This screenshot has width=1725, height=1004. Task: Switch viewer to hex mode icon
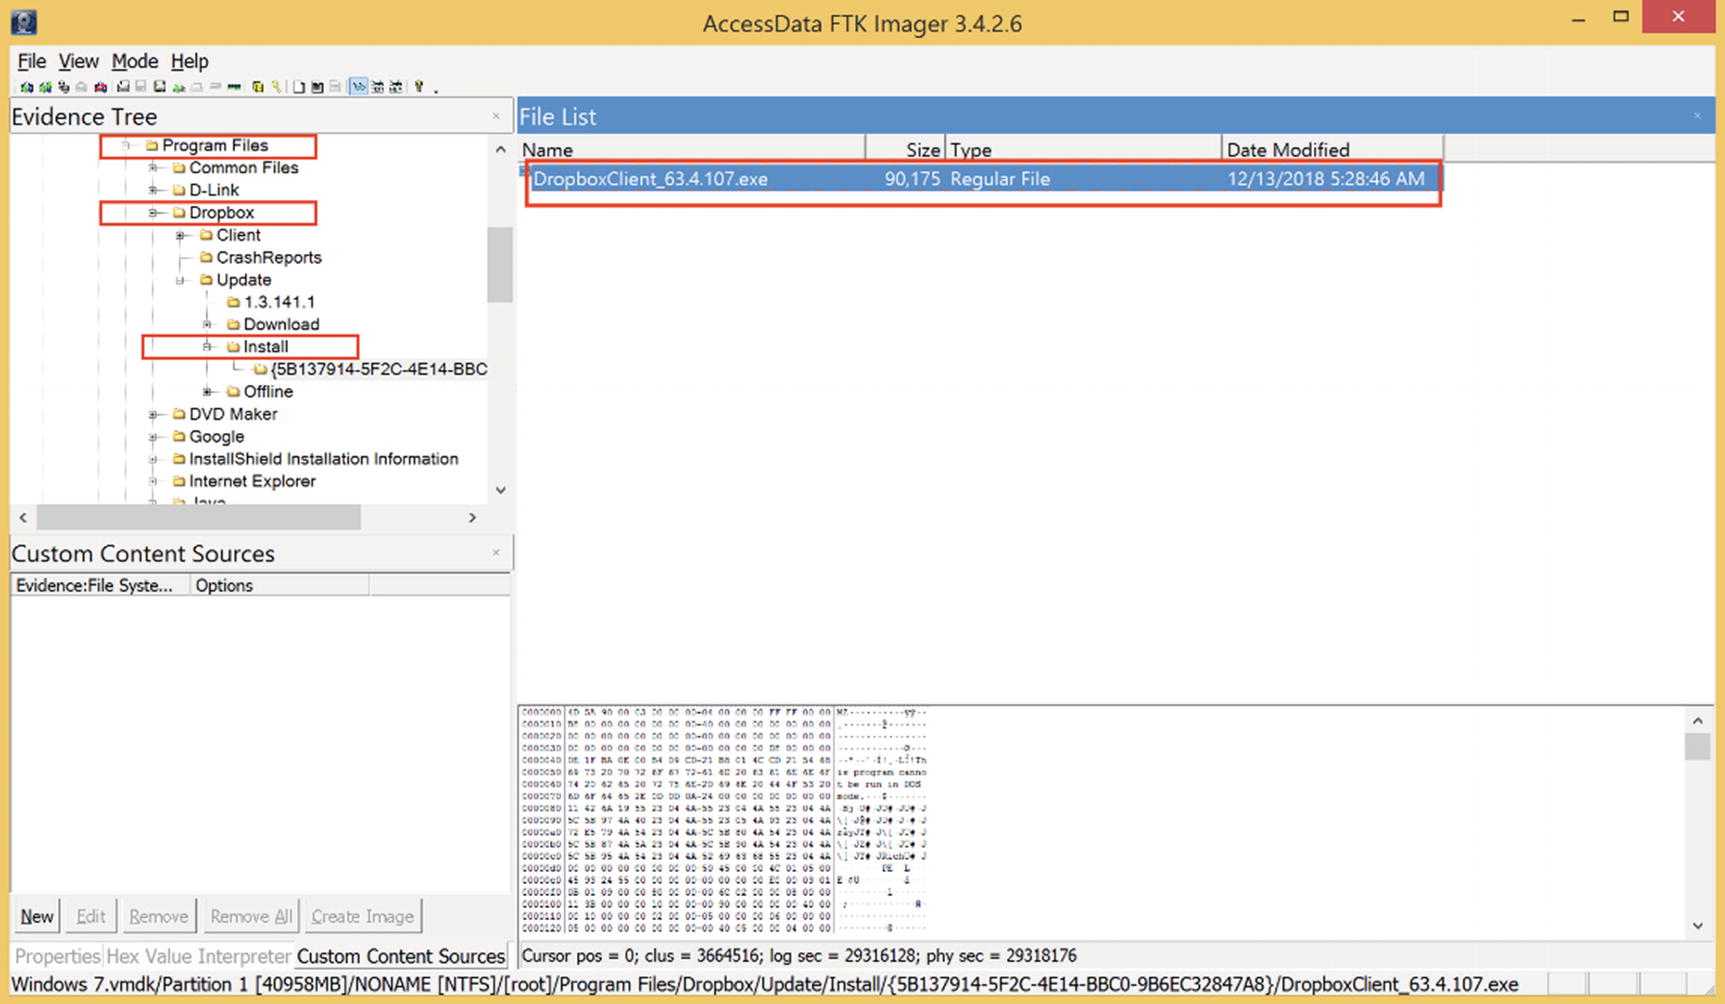[x=395, y=87]
